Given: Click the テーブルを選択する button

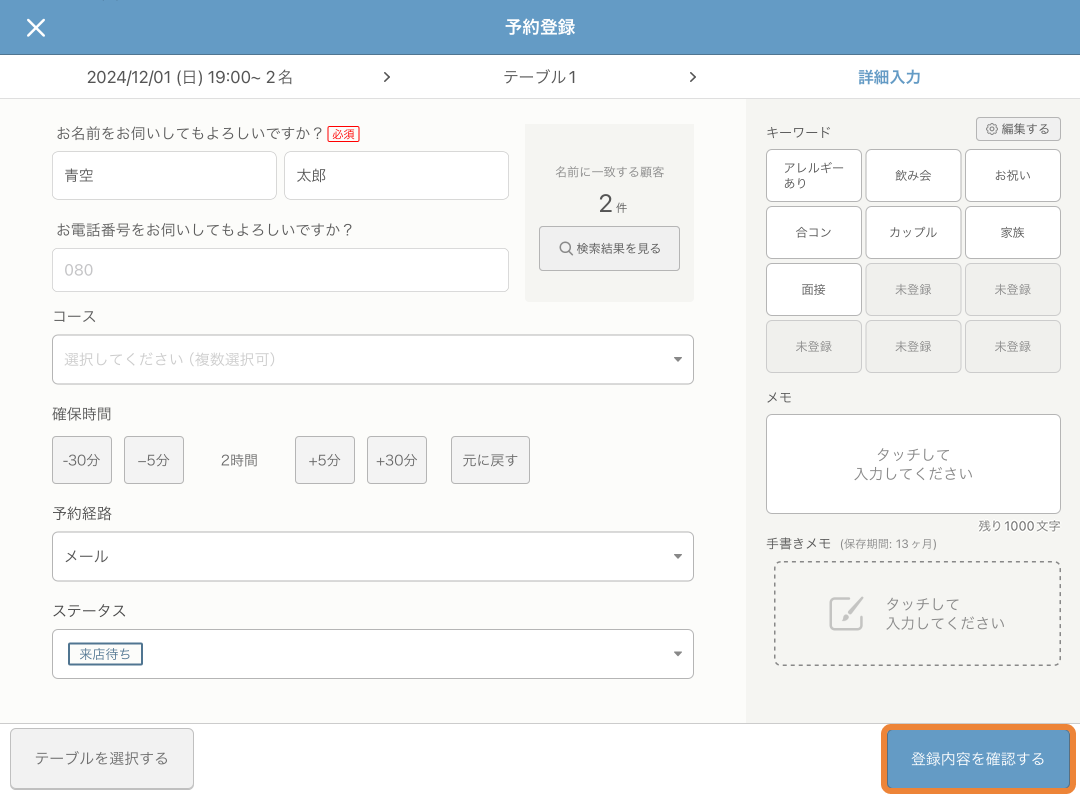Looking at the screenshot, I should pos(101,758).
